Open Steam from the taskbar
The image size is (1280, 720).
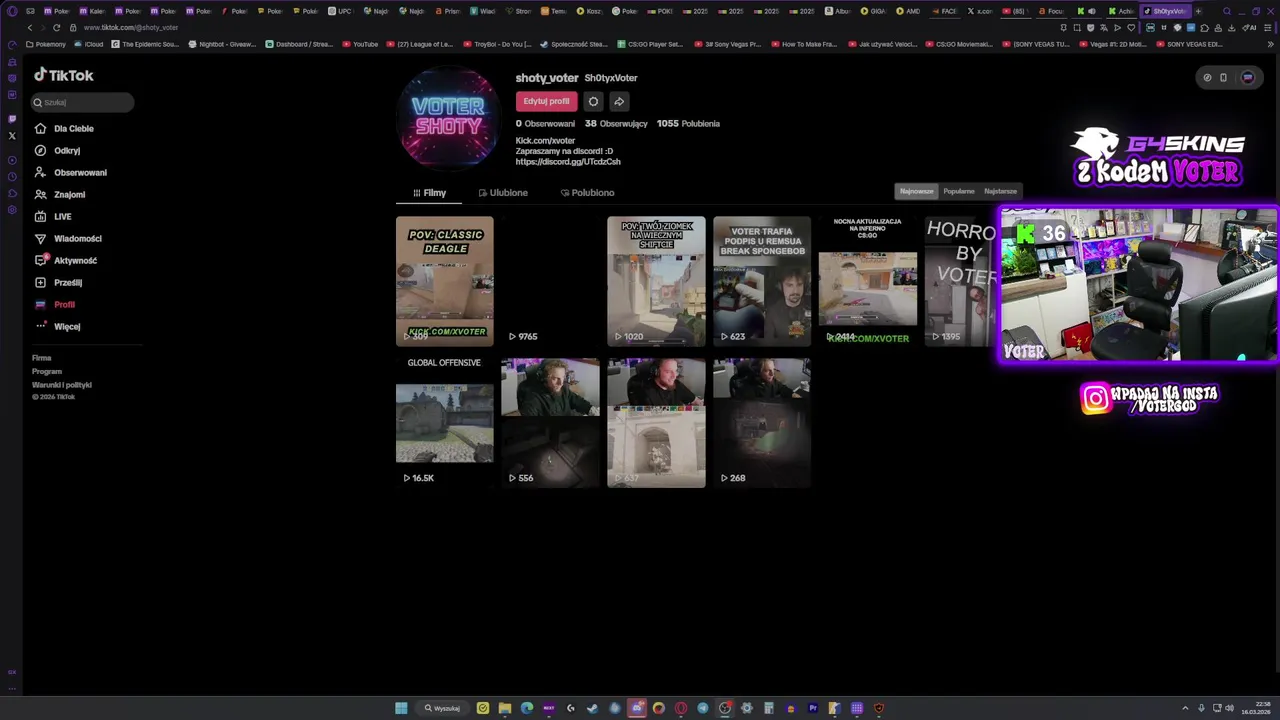(592, 708)
